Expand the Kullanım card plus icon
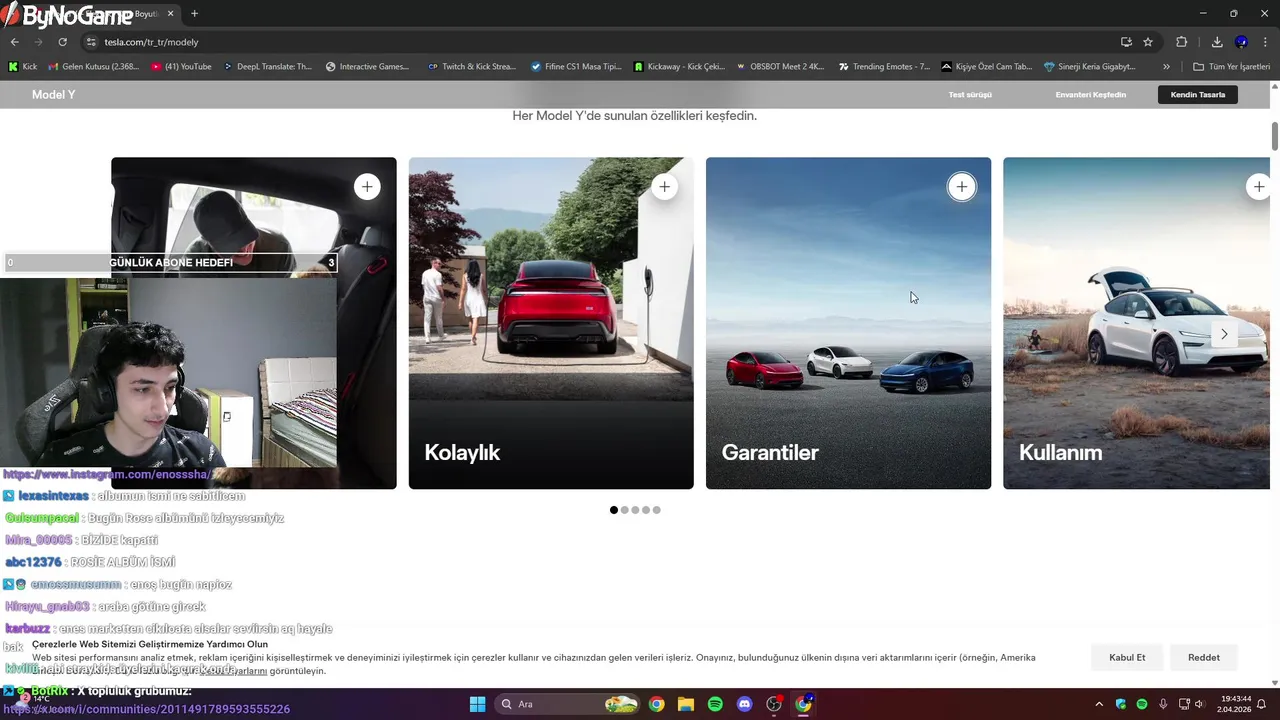The height and width of the screenshot is (720, 1280). tap(1258, 187)
